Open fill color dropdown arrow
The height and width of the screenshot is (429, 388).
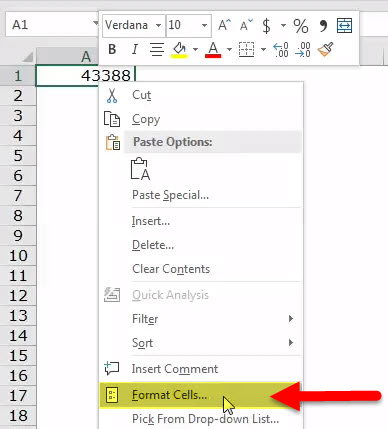click(195, 50)
